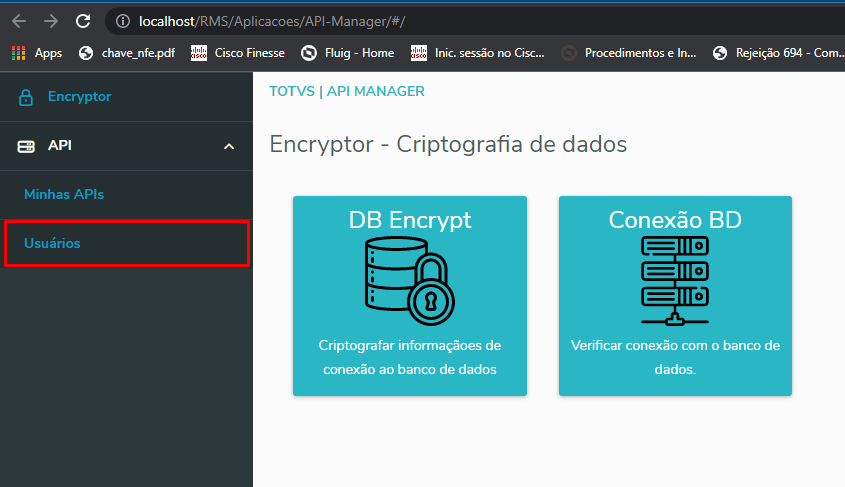Open Inic. sessão no Cisc... bookmark
Image resolution: width=845 pixels, height=487 pixels.
click(x=478, y=53)
